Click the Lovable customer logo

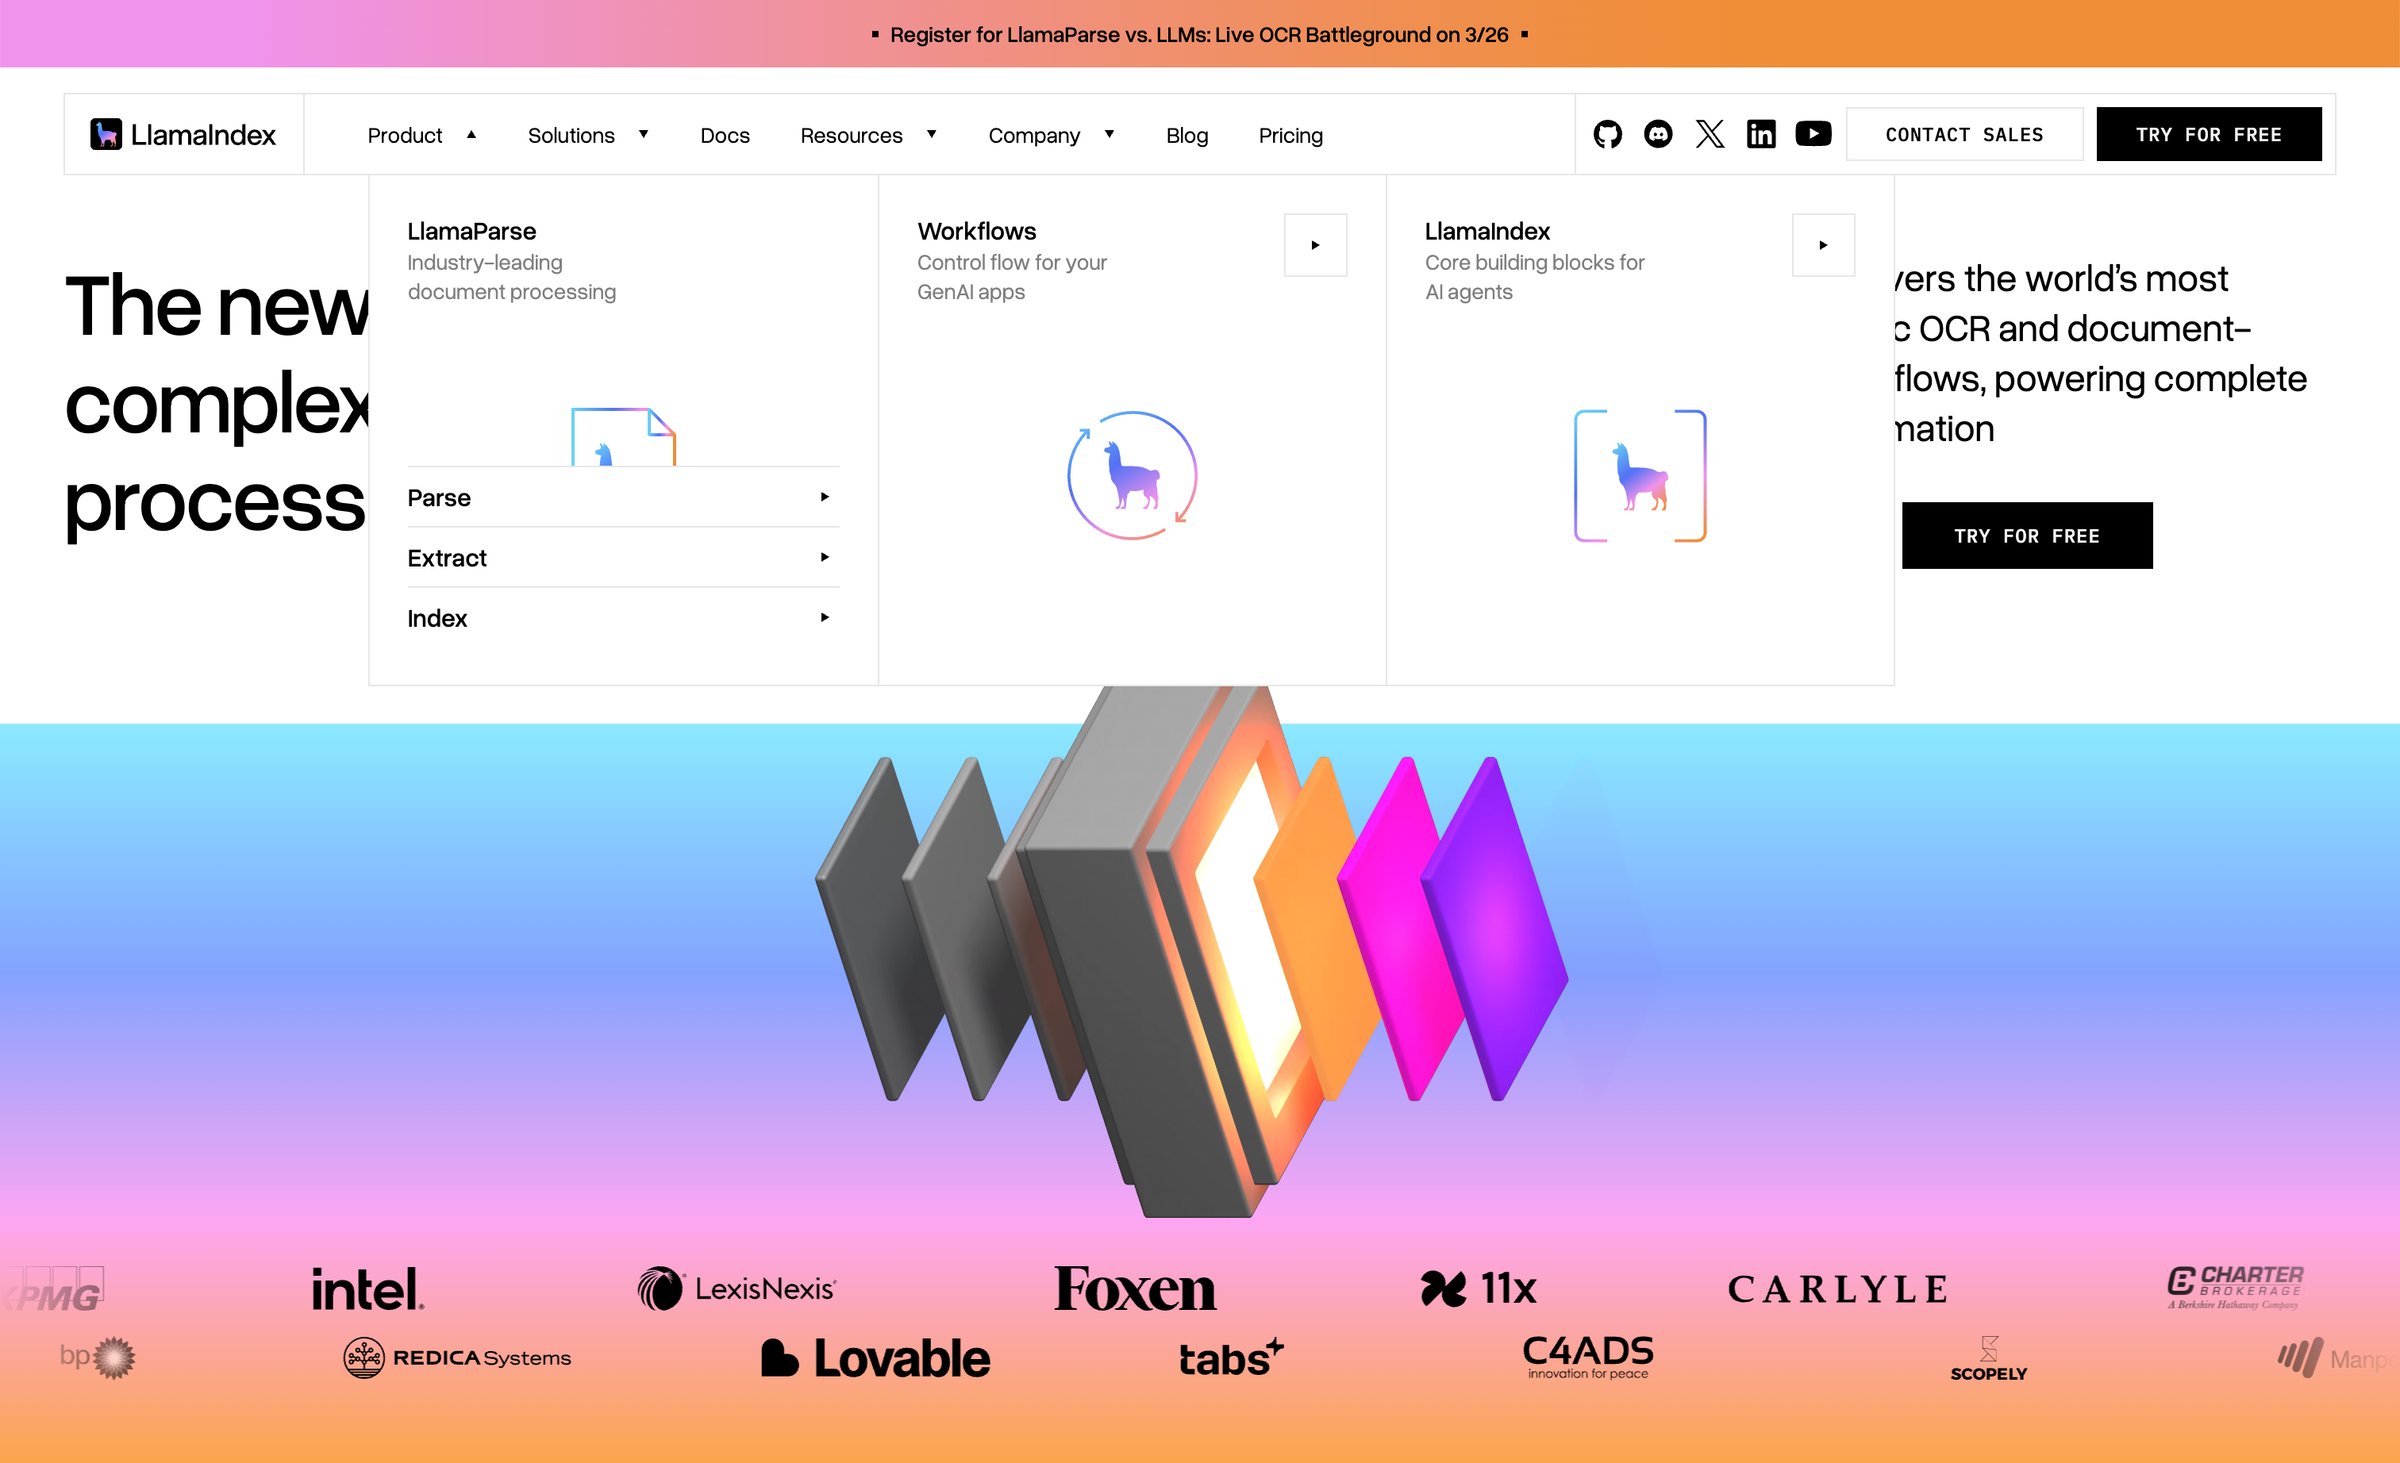[875, 1358]
